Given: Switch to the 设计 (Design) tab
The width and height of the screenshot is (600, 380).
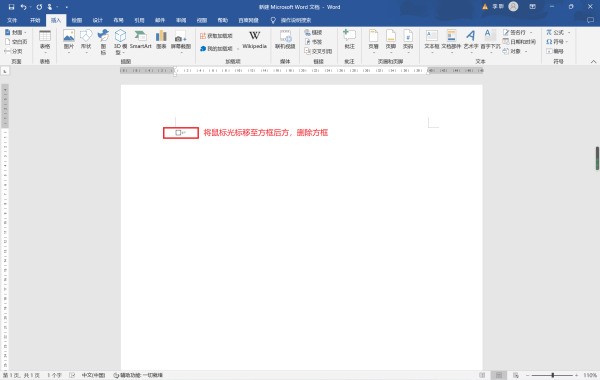Looking at the screenshot, I should [98, 20].
